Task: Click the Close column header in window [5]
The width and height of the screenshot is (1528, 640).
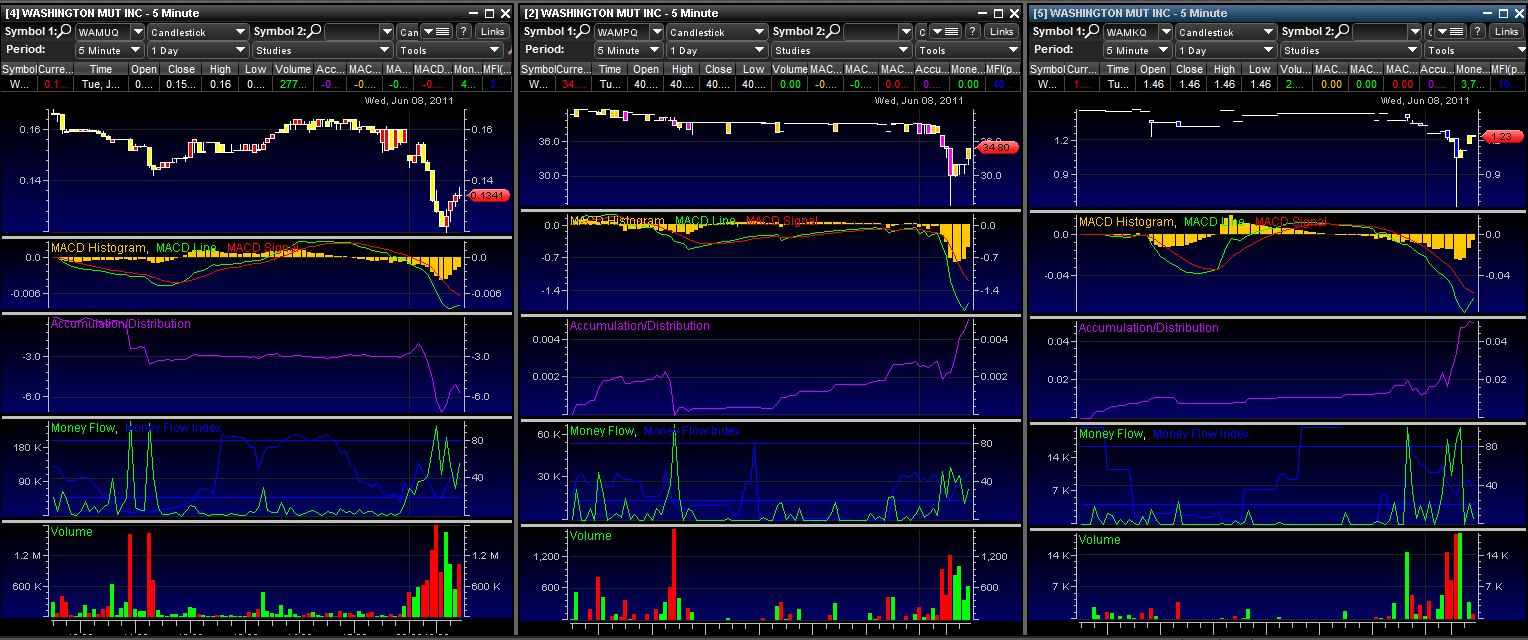Action: 1189,69
